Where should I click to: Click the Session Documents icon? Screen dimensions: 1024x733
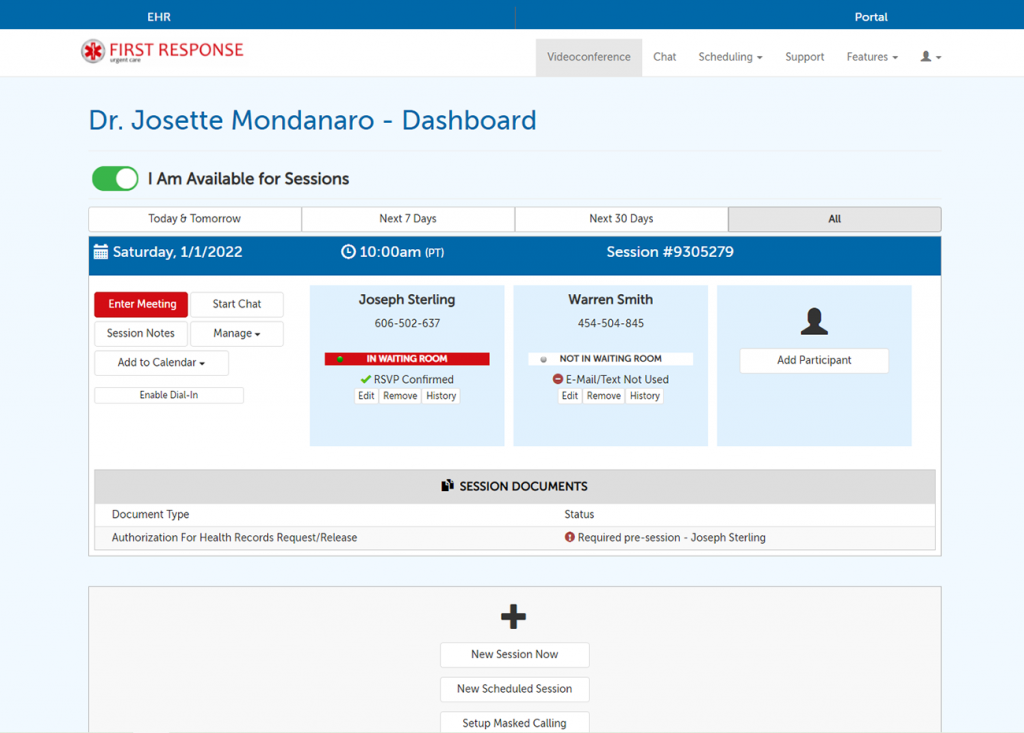[447, 485]
